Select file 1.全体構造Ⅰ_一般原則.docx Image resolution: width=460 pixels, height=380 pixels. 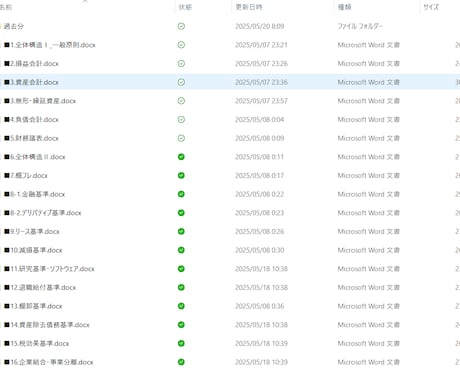click(x=50, y=45)
